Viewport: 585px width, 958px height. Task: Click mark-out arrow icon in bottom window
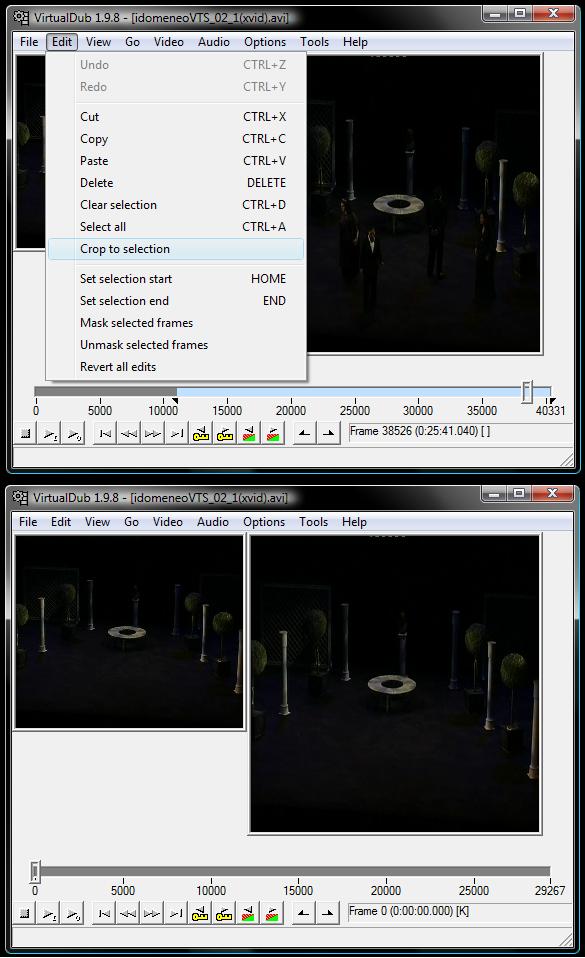click(x=328, y=914)
